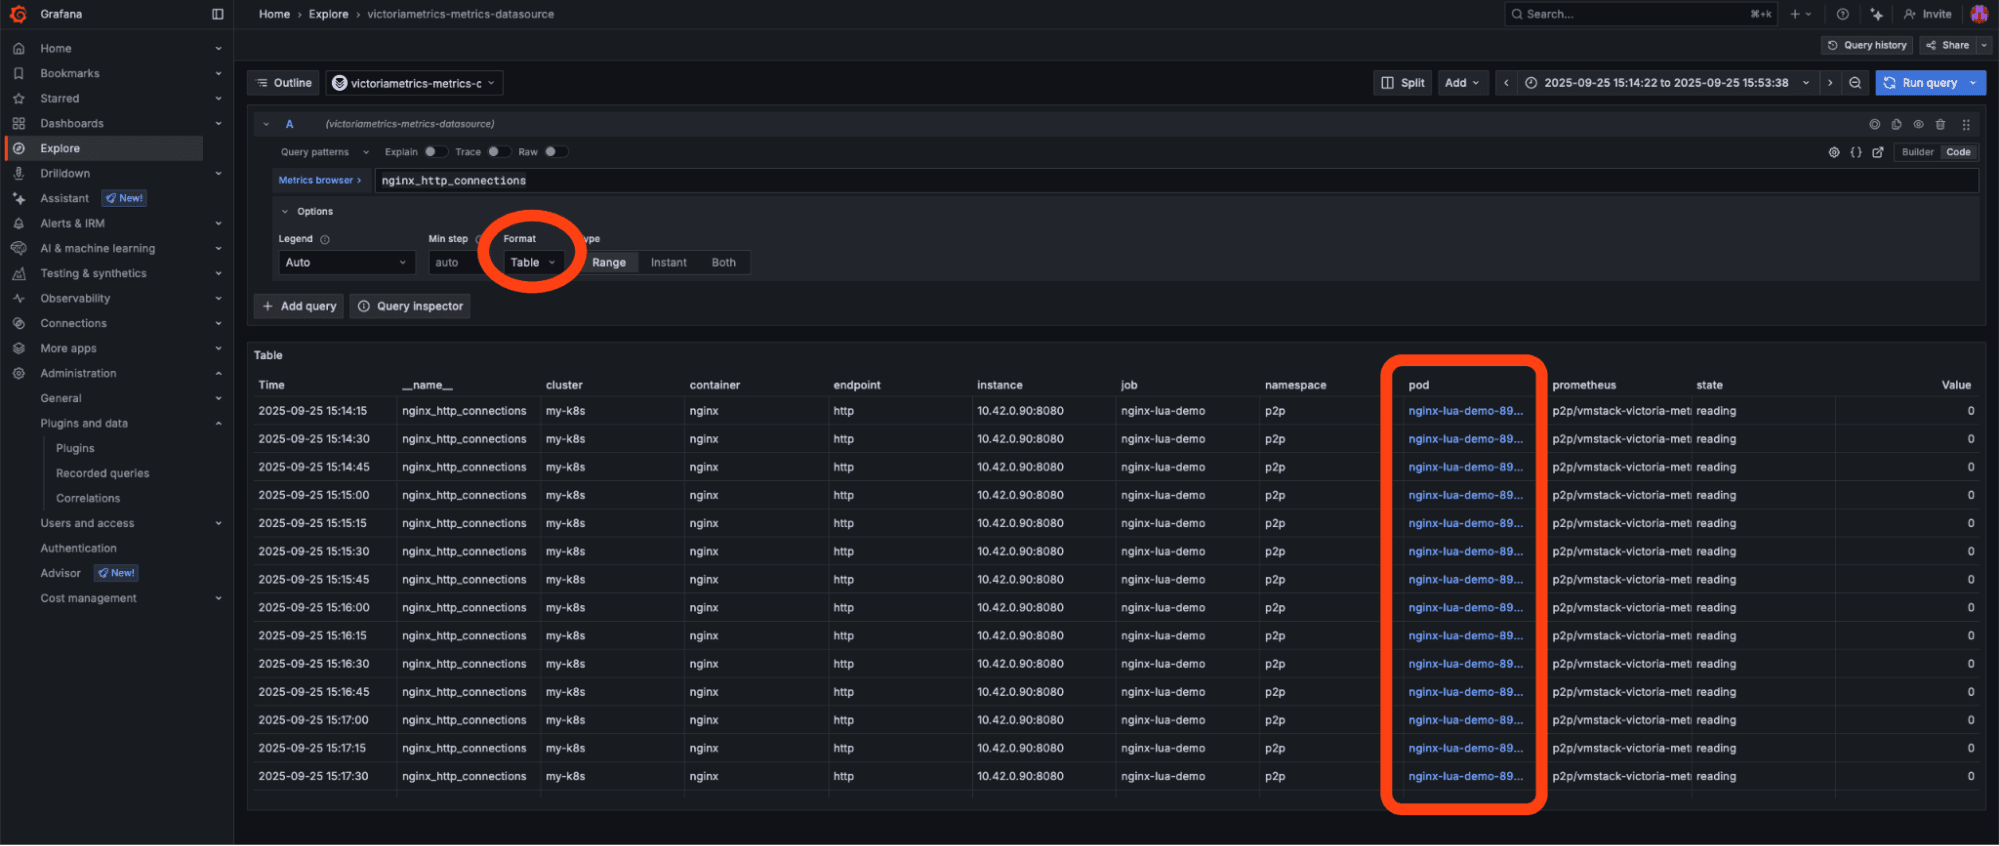Image resolution: width=1999 pixels, height=846 pixels.
Task: Shift time range forward with right arrow
Action: [x=1830, y=83]
